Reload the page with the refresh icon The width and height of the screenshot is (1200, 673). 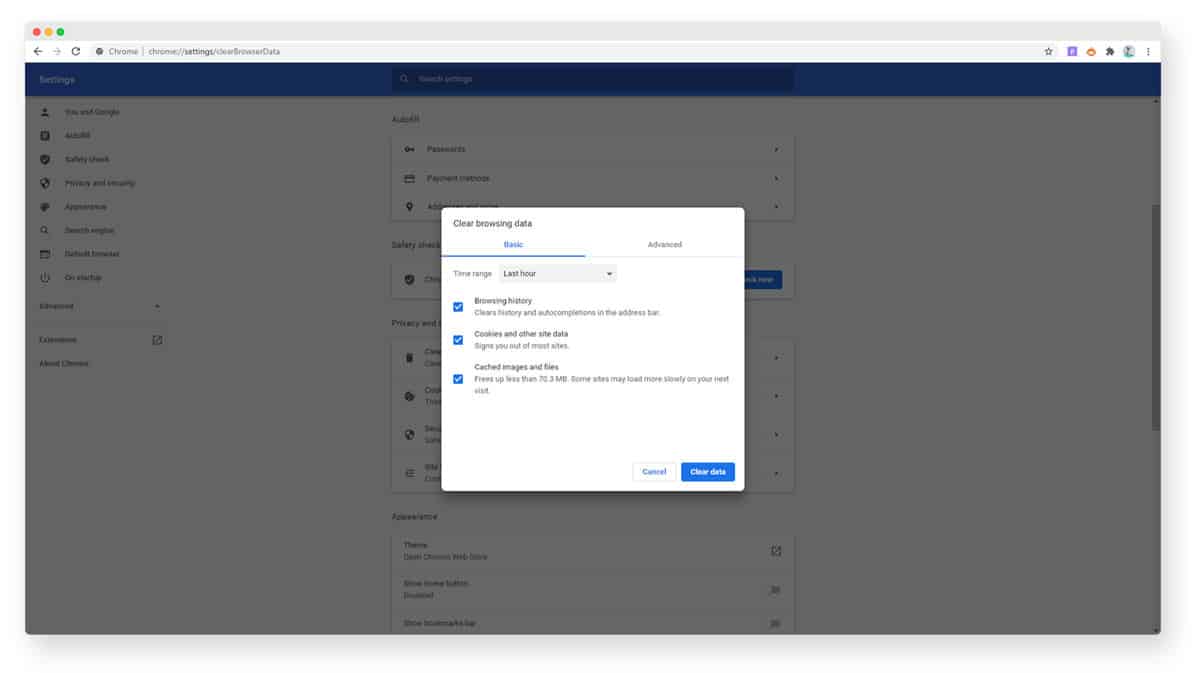76,51
